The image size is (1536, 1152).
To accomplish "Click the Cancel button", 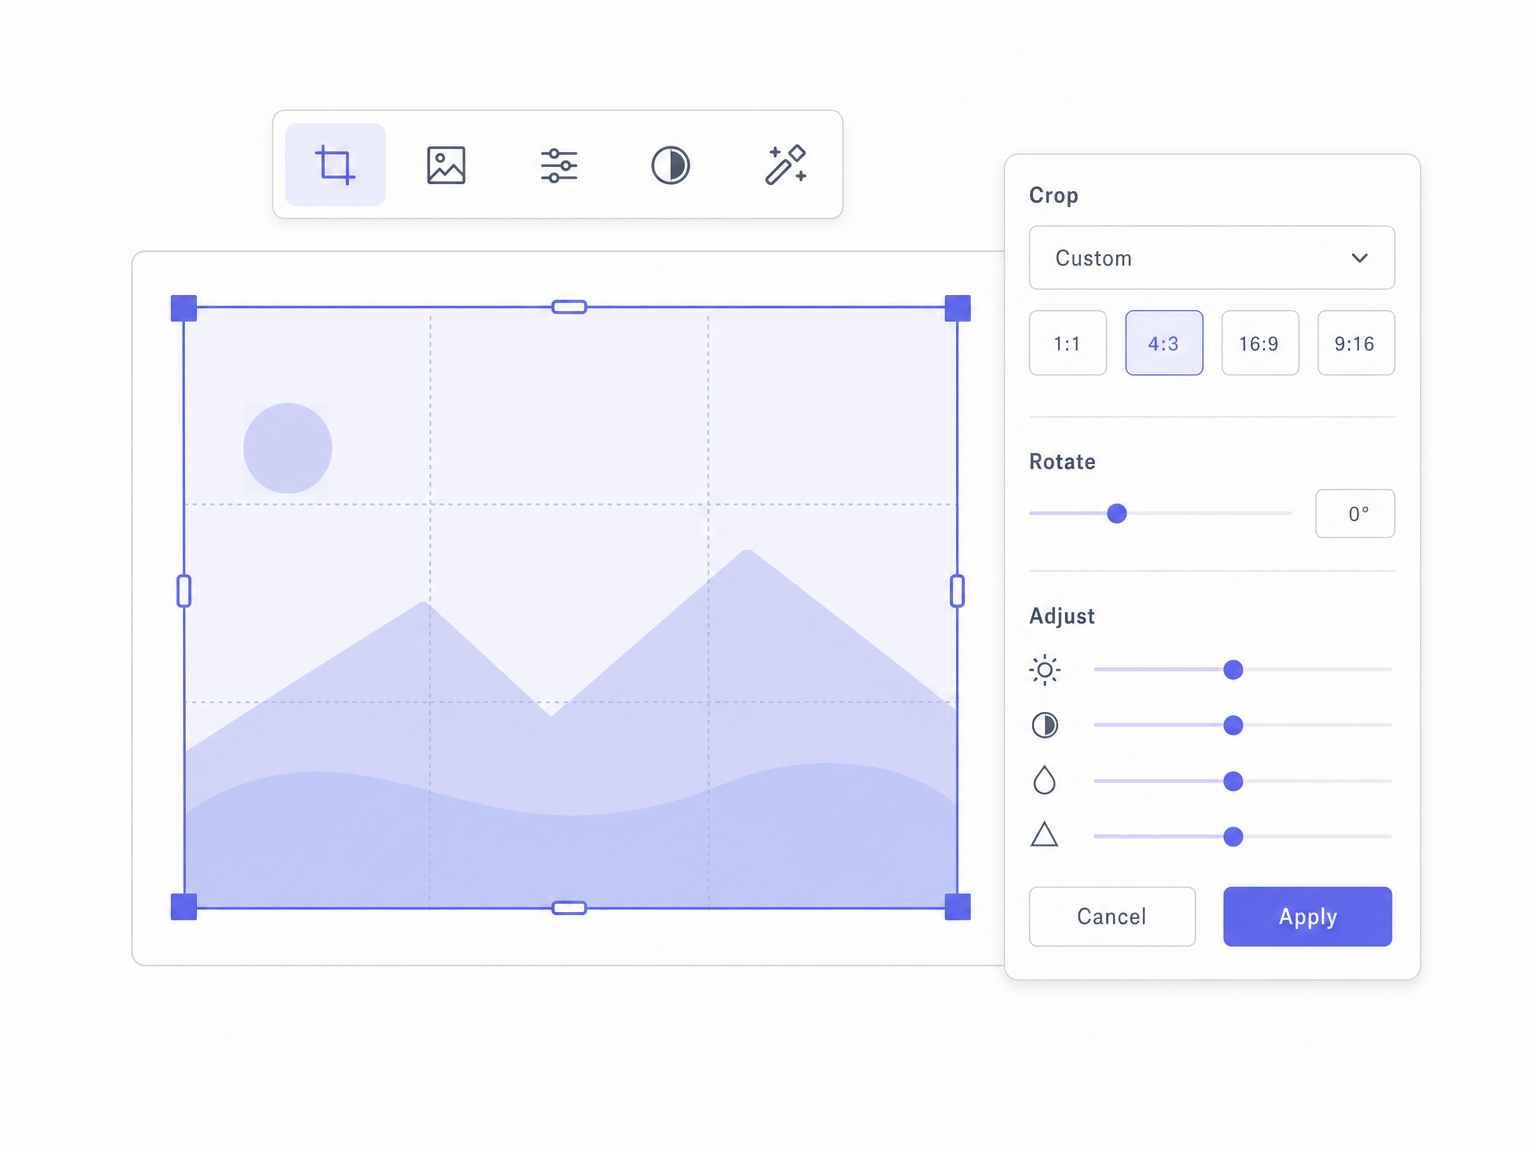I will point(1112,916).
